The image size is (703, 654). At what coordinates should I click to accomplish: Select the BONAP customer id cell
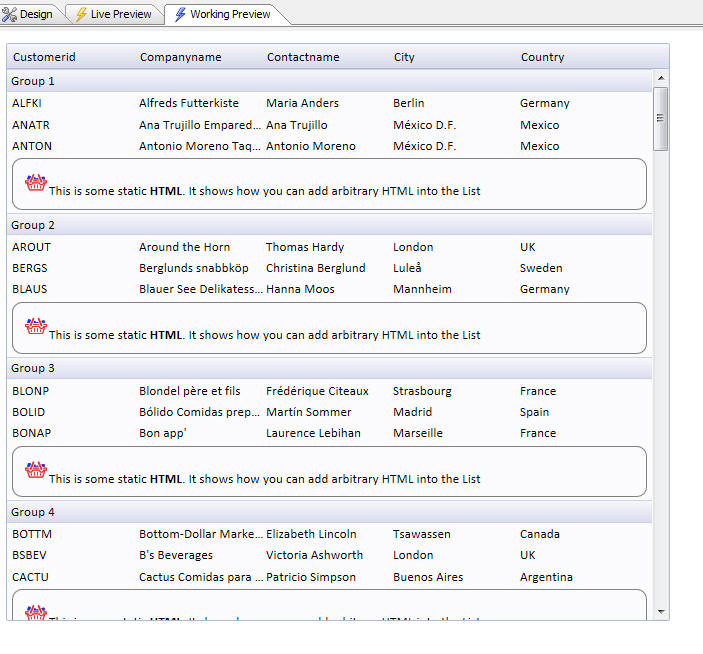[x=32, y=433]
